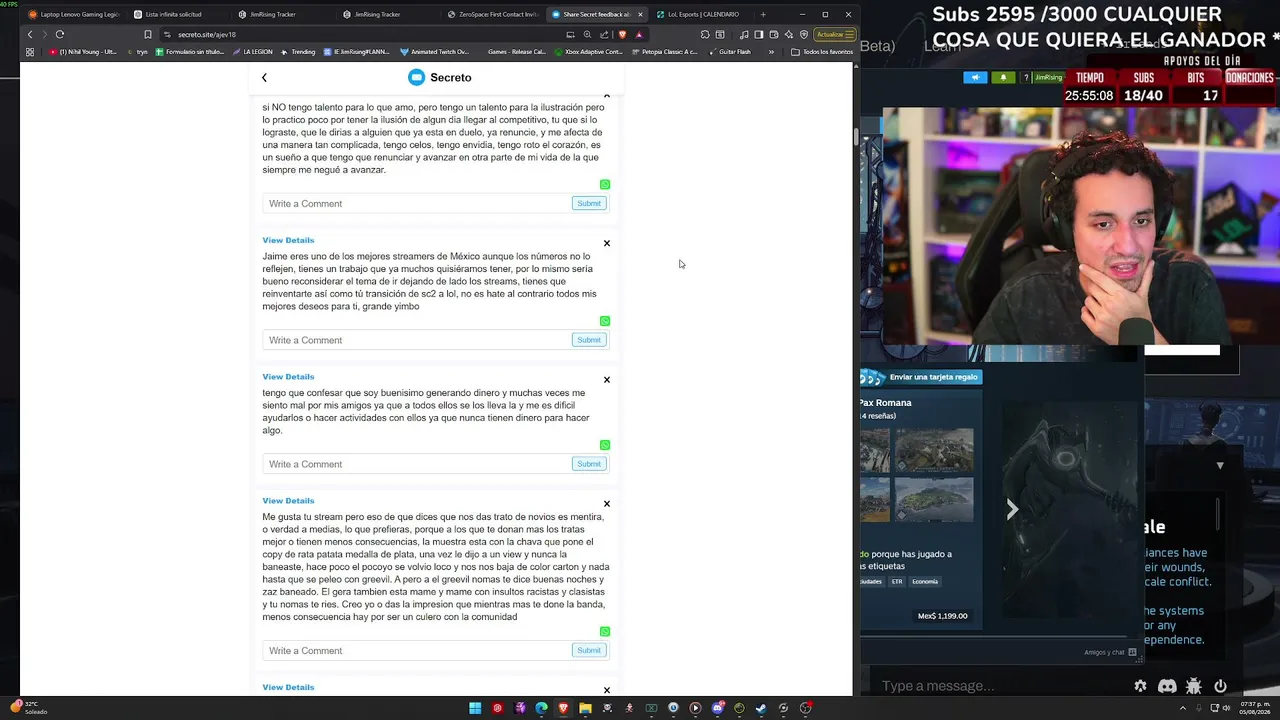
Task: Open the Pax Romana top screenshot thumbnail
Action: coord(934,450)
